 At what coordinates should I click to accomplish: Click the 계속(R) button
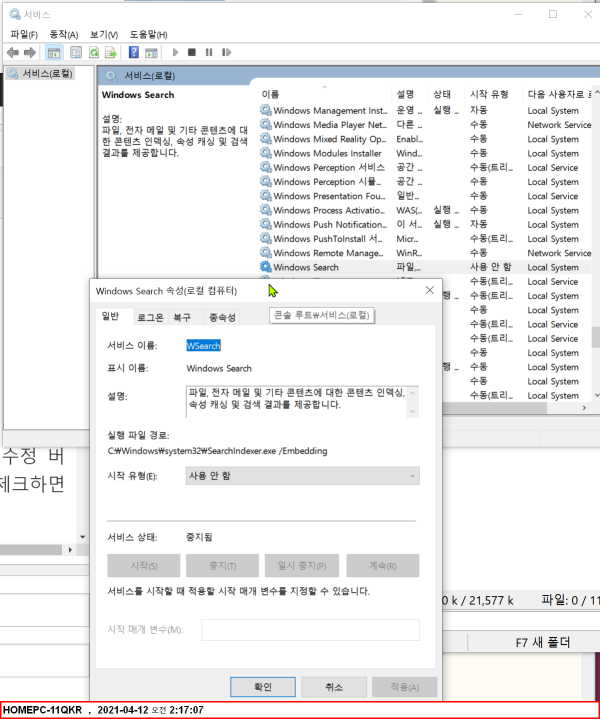tap(383, 566)
